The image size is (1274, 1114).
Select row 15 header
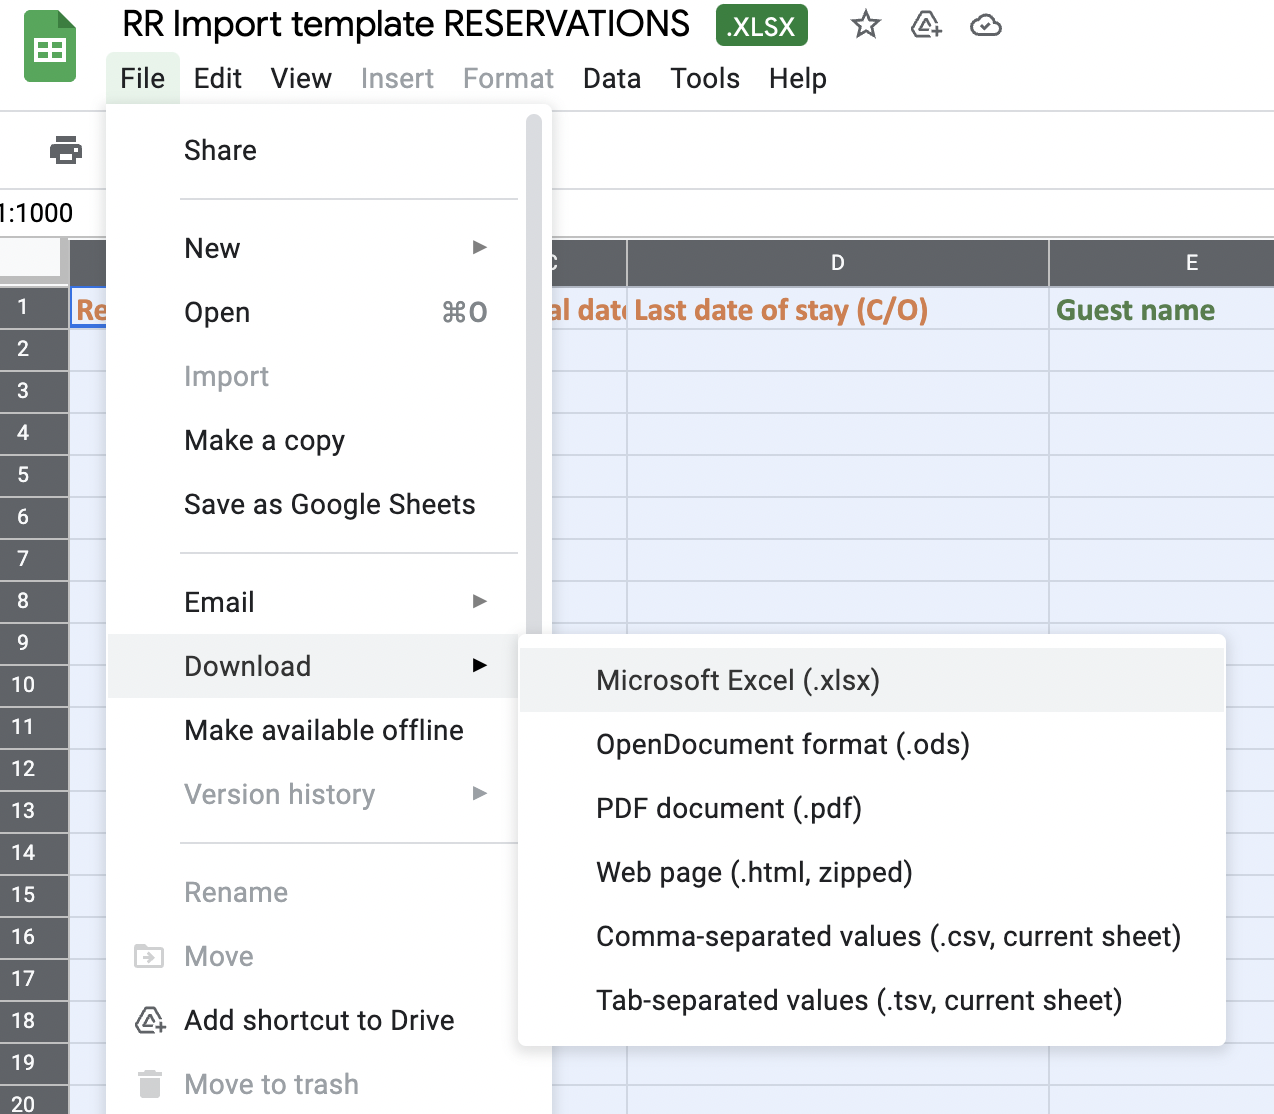[x=34, y=895]
